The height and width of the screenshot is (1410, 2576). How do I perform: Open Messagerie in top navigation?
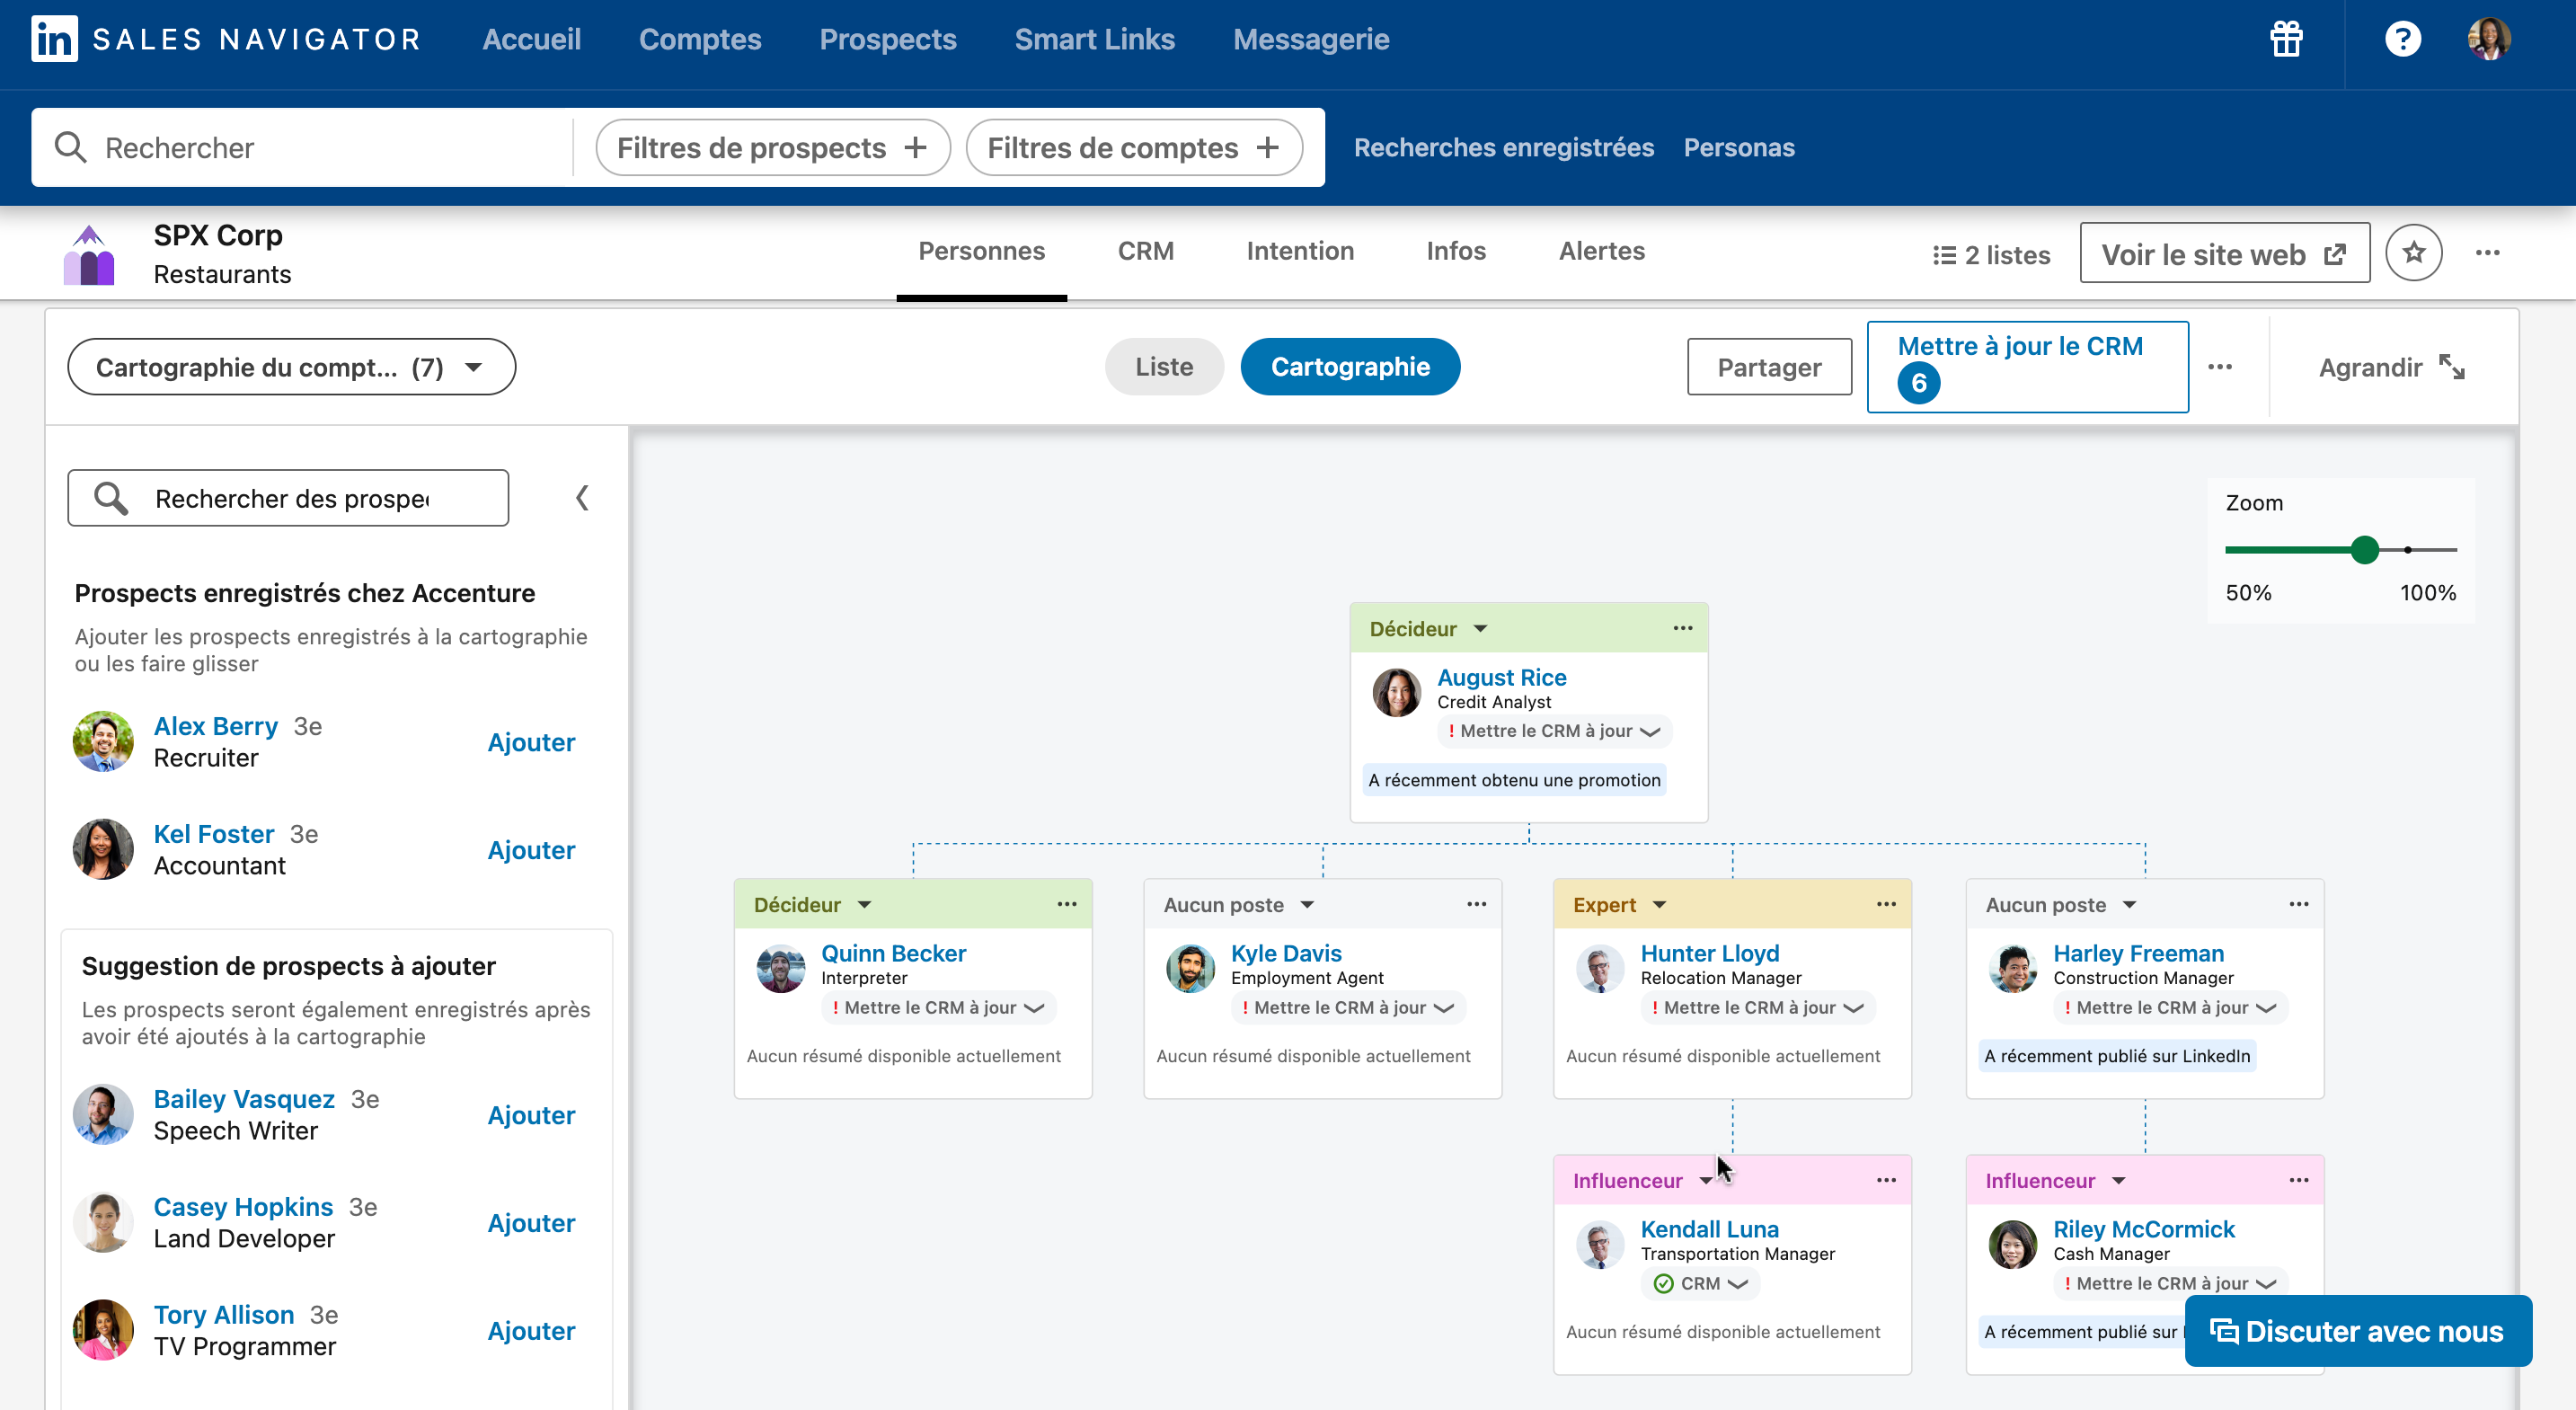pos(1311,39)
